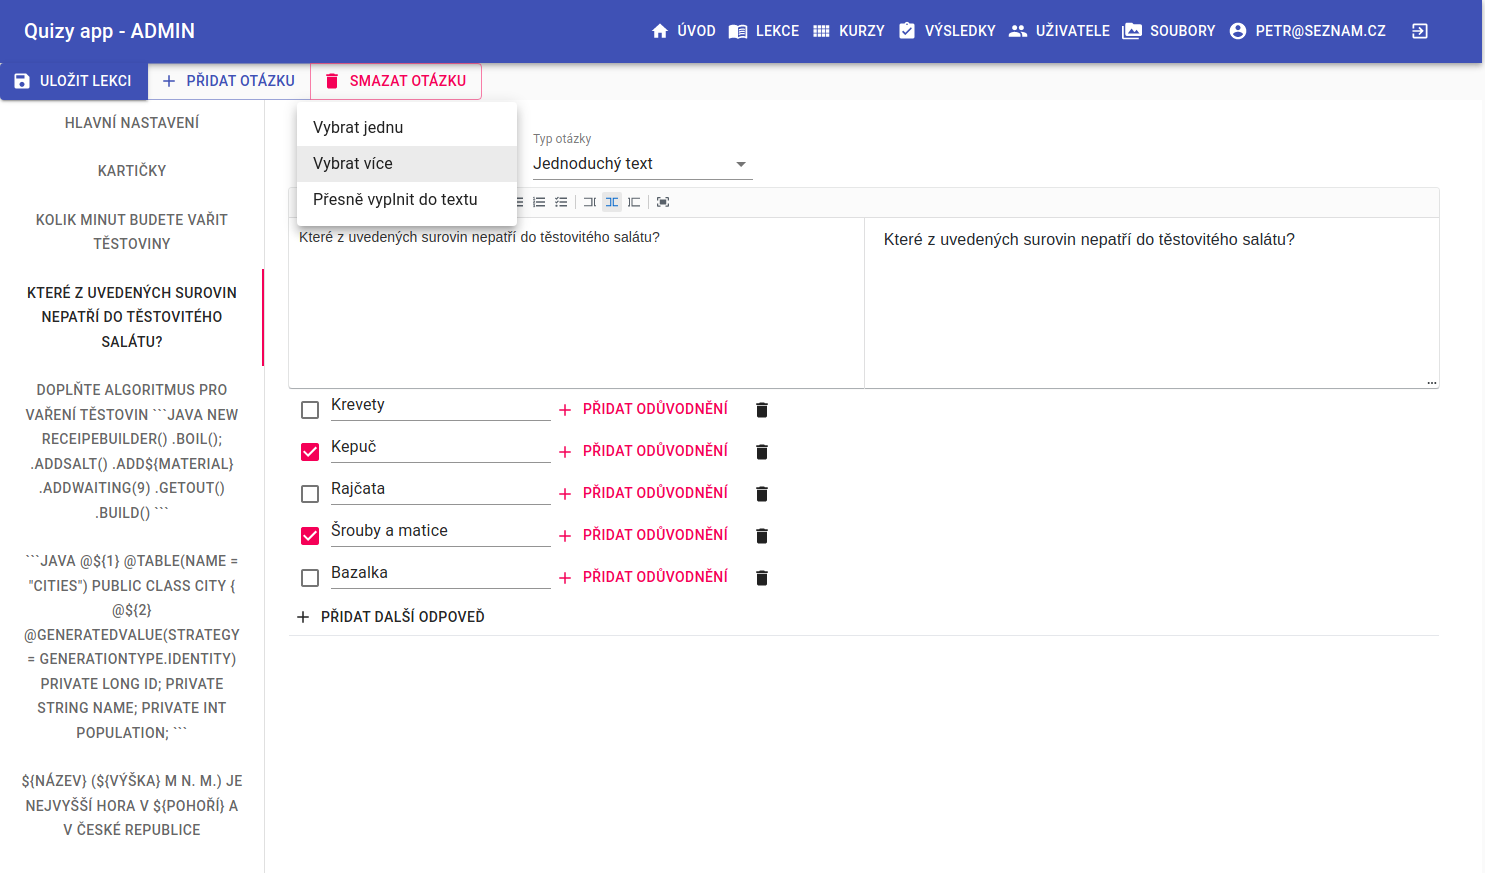This screenshot has width=1485, height=873.
Task: Click ULOŽIT LEKCI save button
Action: 74,81
